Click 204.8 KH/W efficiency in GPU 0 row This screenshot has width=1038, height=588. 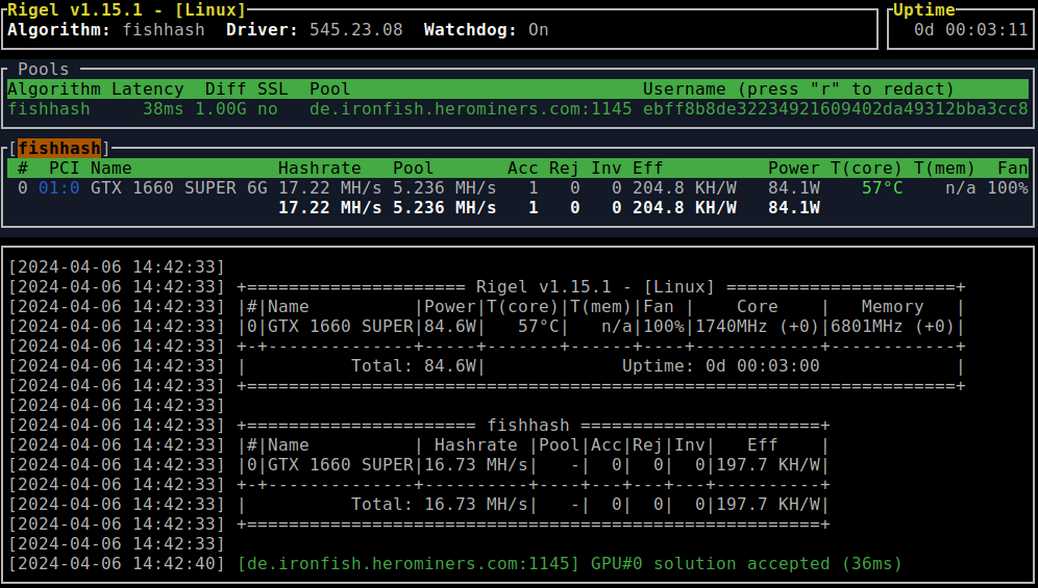click(x=684, y=188)
